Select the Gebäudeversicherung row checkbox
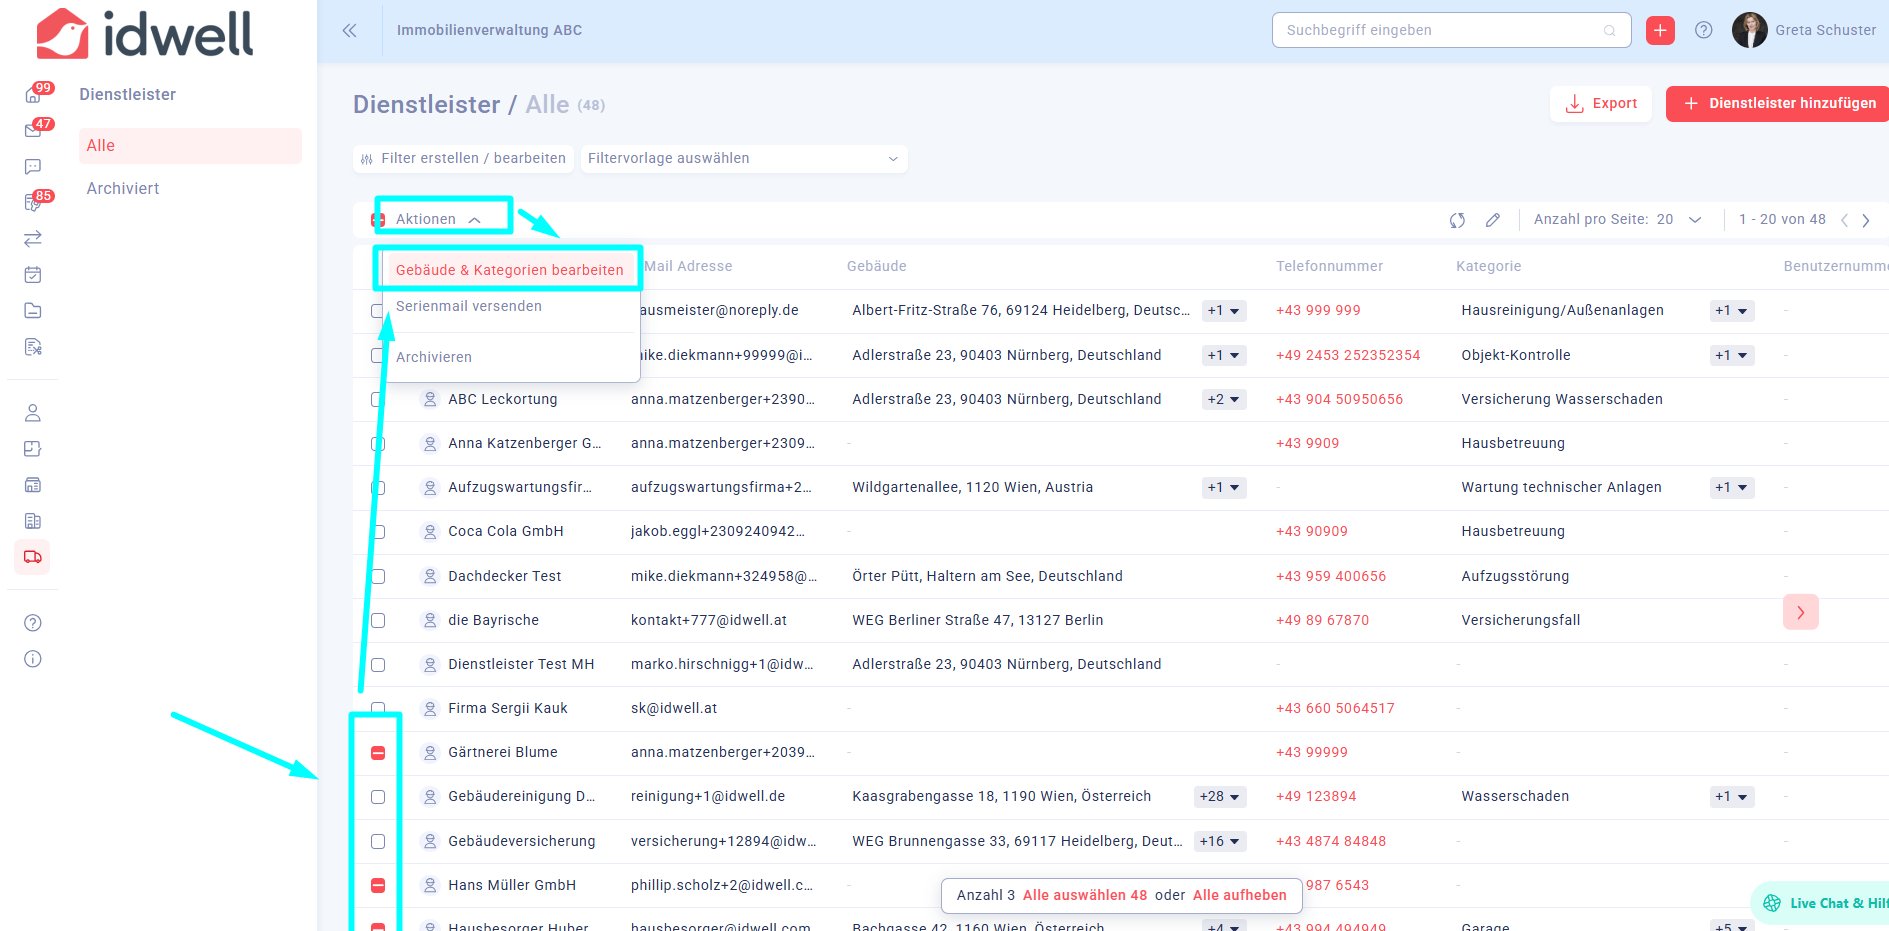The image size is (1889, 931). tap(378, 842)
